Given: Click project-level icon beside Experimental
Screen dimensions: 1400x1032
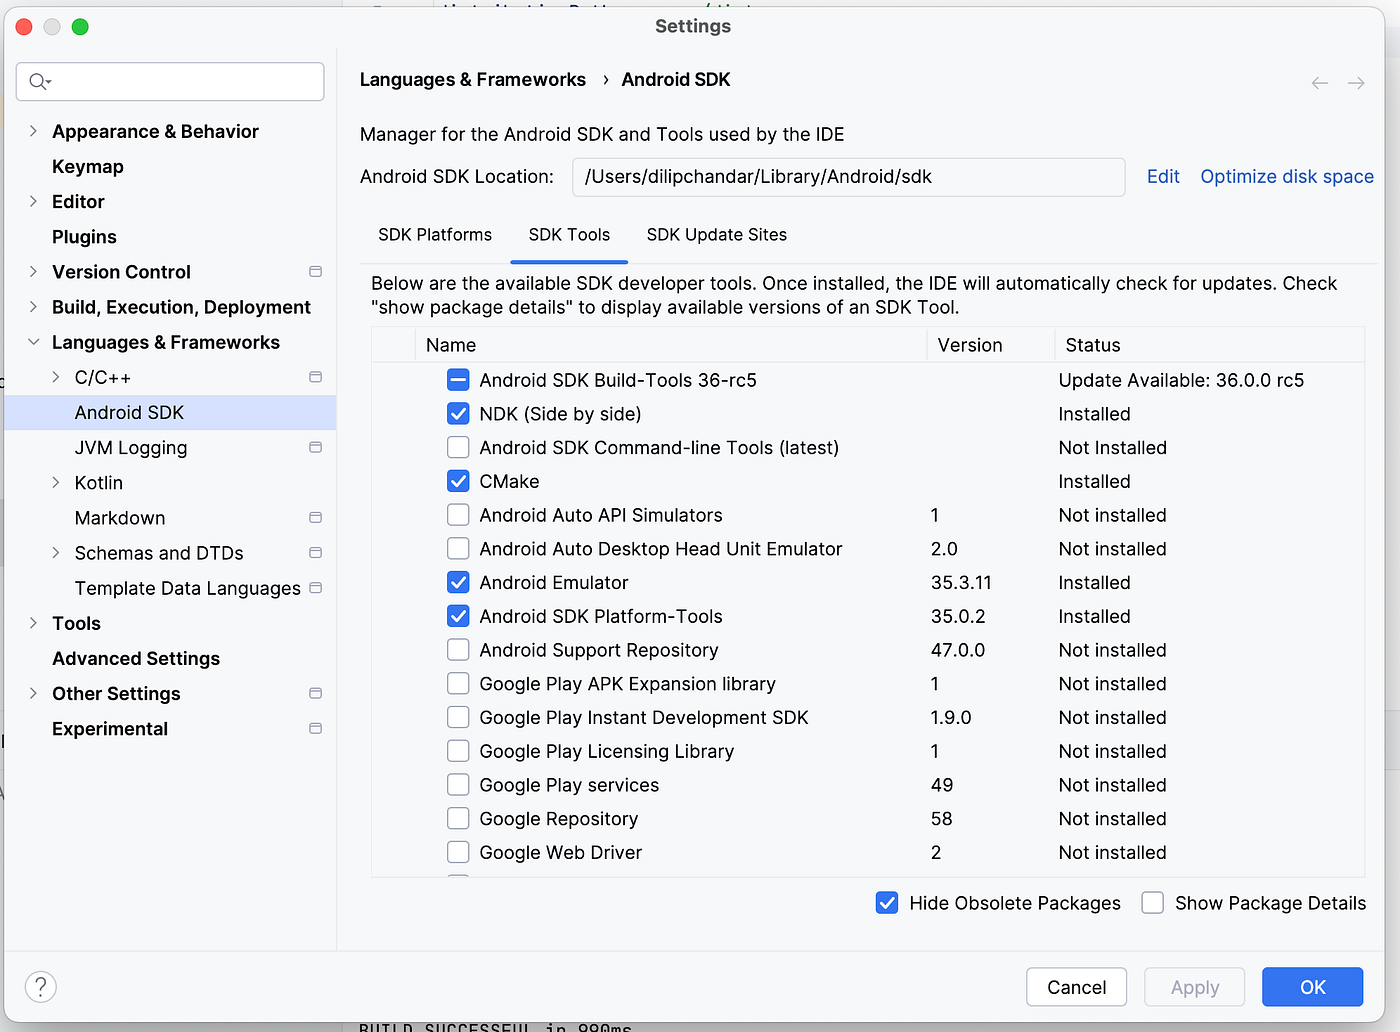Looking at the screenshot, I should click(316, 729).
